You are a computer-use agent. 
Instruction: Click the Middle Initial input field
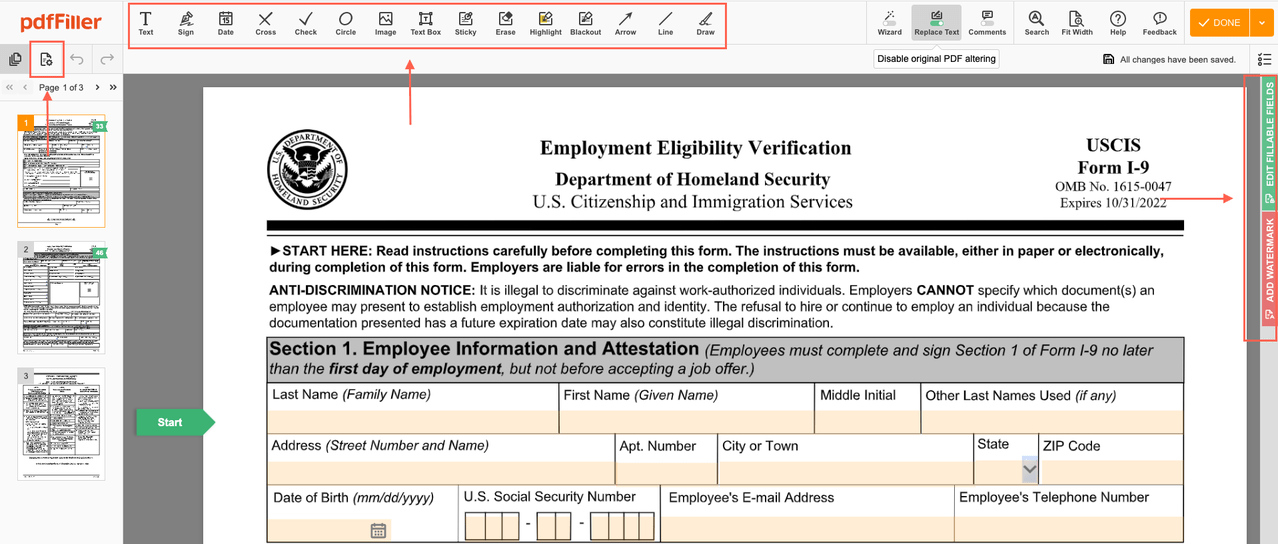(868, 420)
